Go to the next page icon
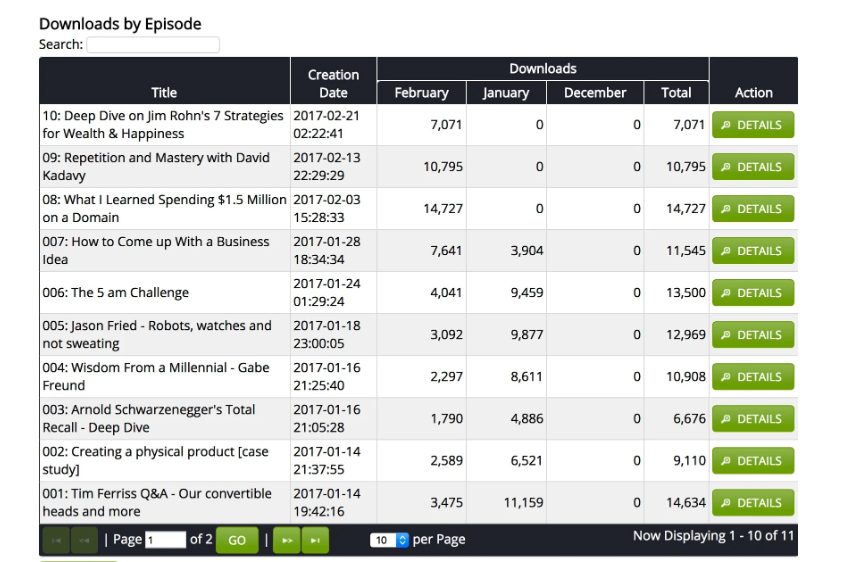Image resolution: width=841 pixels, height=562 pixels. (287, 540)
